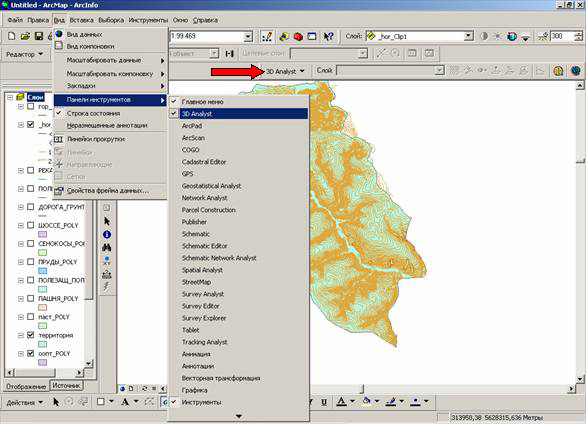Enable the ПАШНЯ_POLY layer checkbox
The width and height of the screenshot is (586, 424).
(31, 298)
